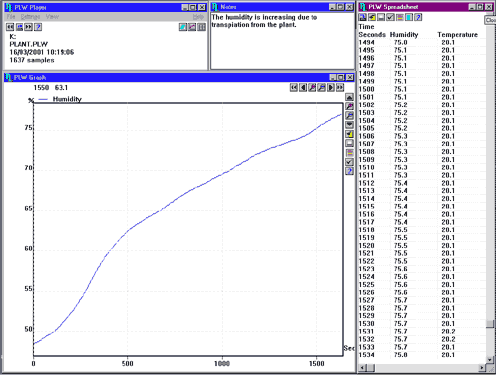Click cyan column icon in spreadsheet toolbar
This screenshot has width=496, height=375.
[409, 17]
